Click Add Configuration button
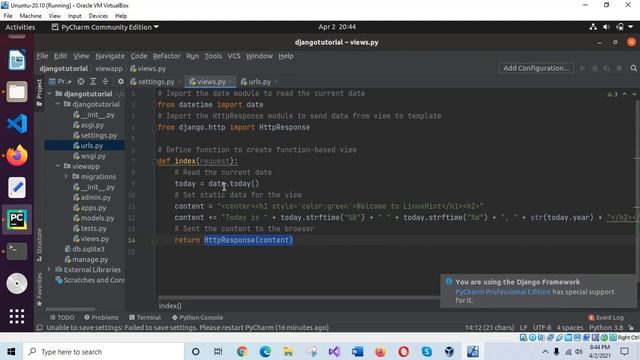 536,68
